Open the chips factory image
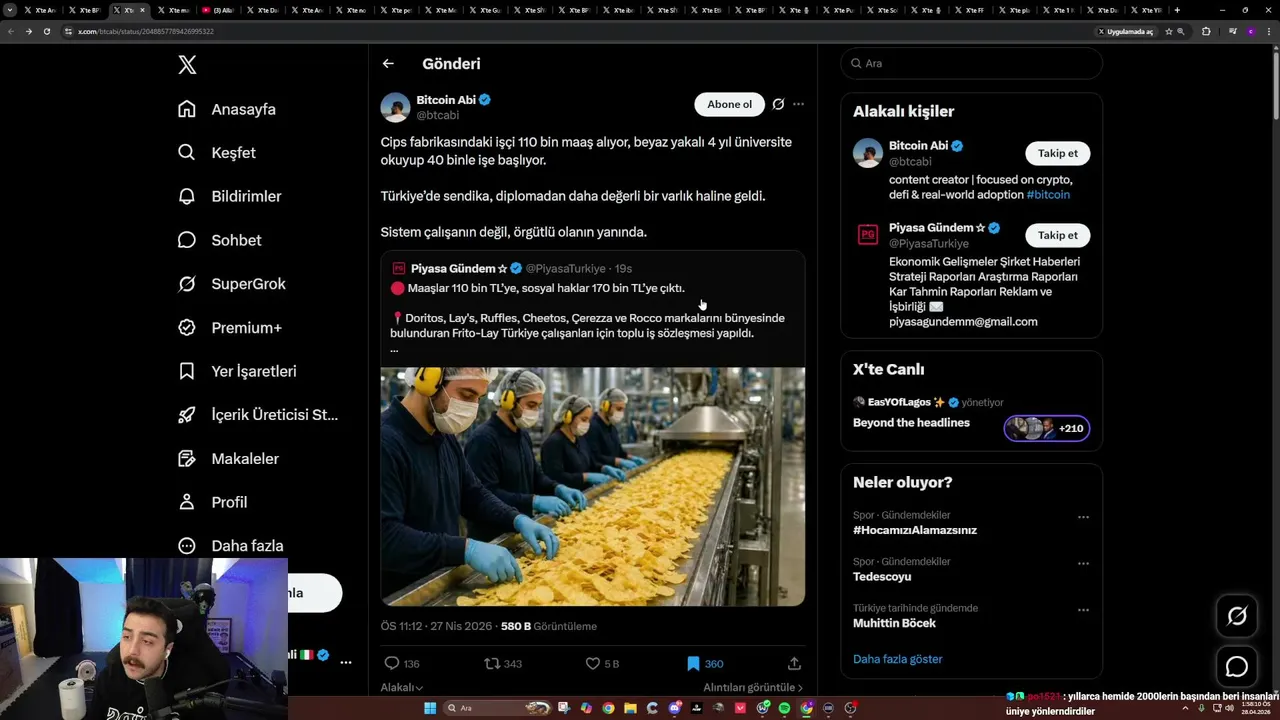 [x=592, y=487]
